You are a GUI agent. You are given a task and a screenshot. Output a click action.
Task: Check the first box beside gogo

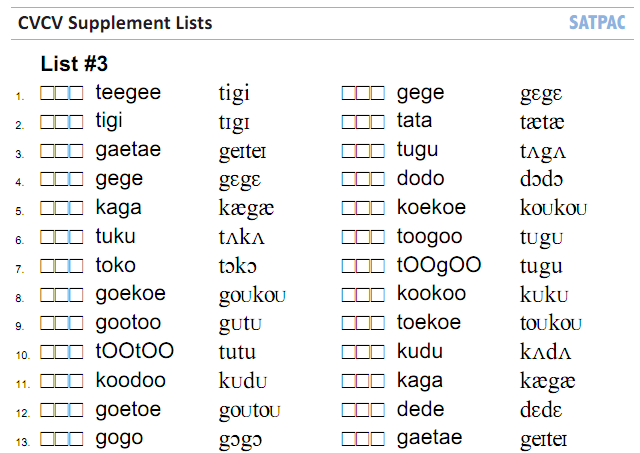click(47, 439)
